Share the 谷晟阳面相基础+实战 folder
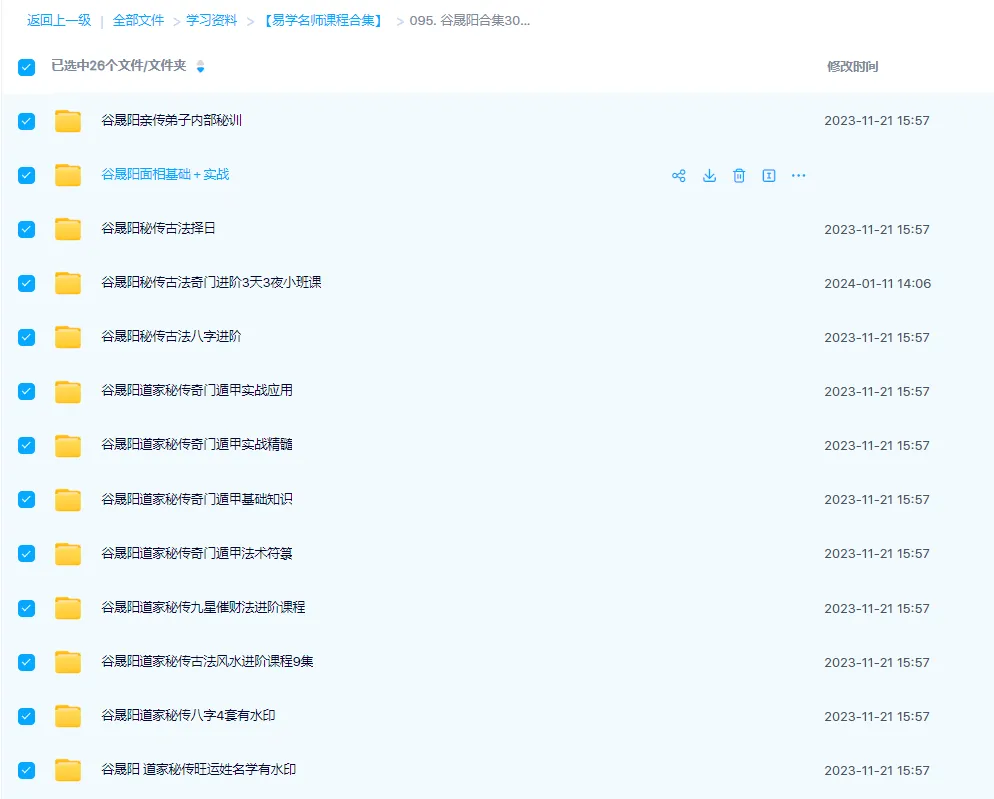Image resolution: width=994 pixels, height=799 pixels. [678, 176]
